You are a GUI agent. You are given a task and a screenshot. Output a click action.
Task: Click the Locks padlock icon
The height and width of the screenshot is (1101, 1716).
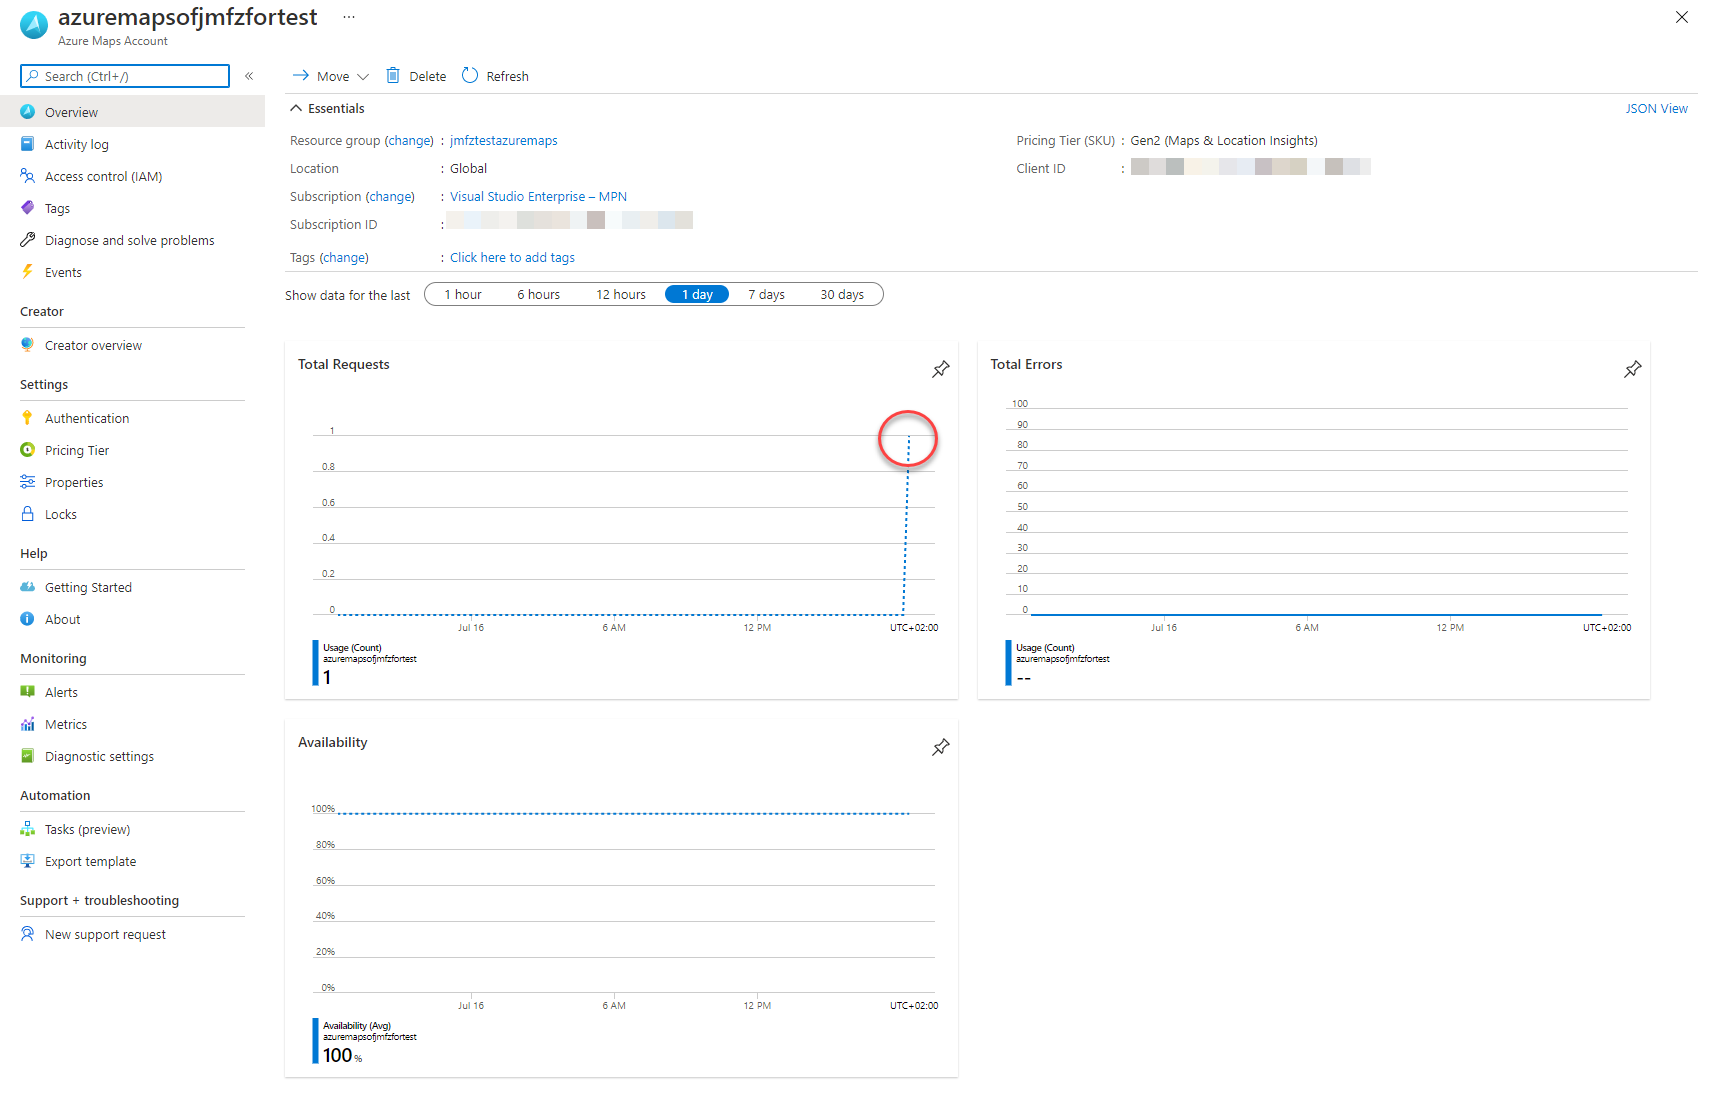(x=28, y=514)
